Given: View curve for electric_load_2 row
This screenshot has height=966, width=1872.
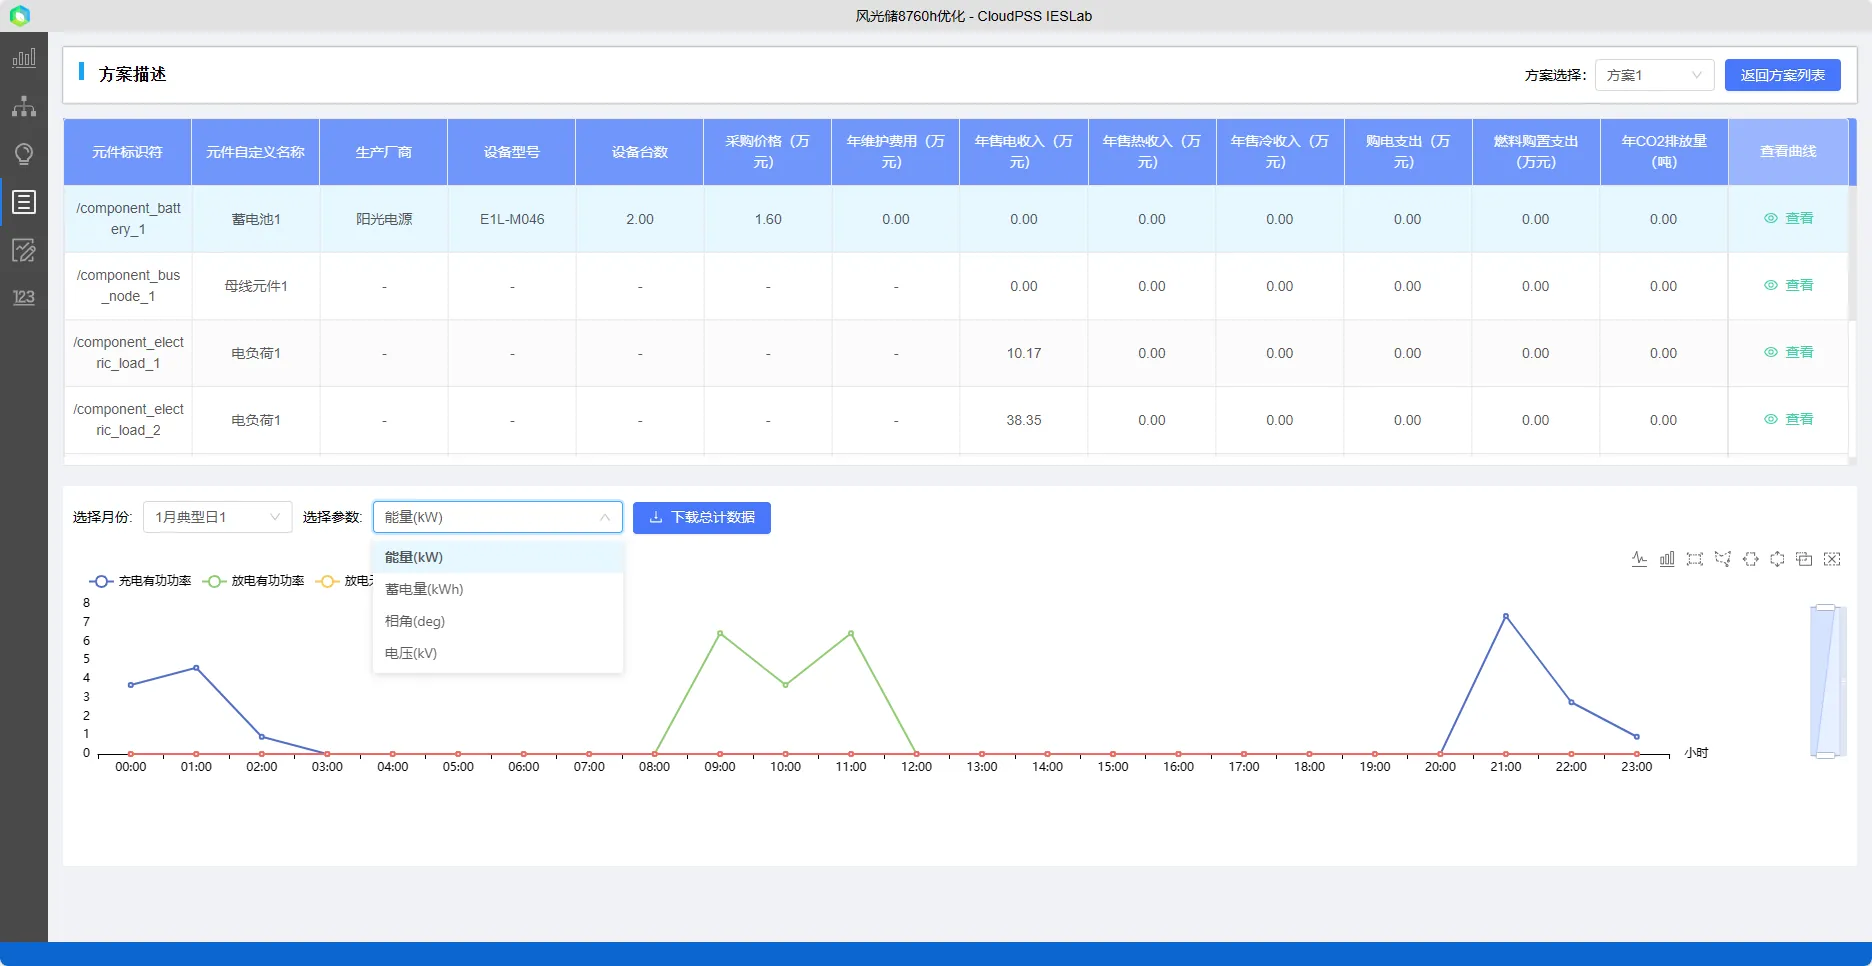Looking at the screenshot, I should pos(1788,419).
